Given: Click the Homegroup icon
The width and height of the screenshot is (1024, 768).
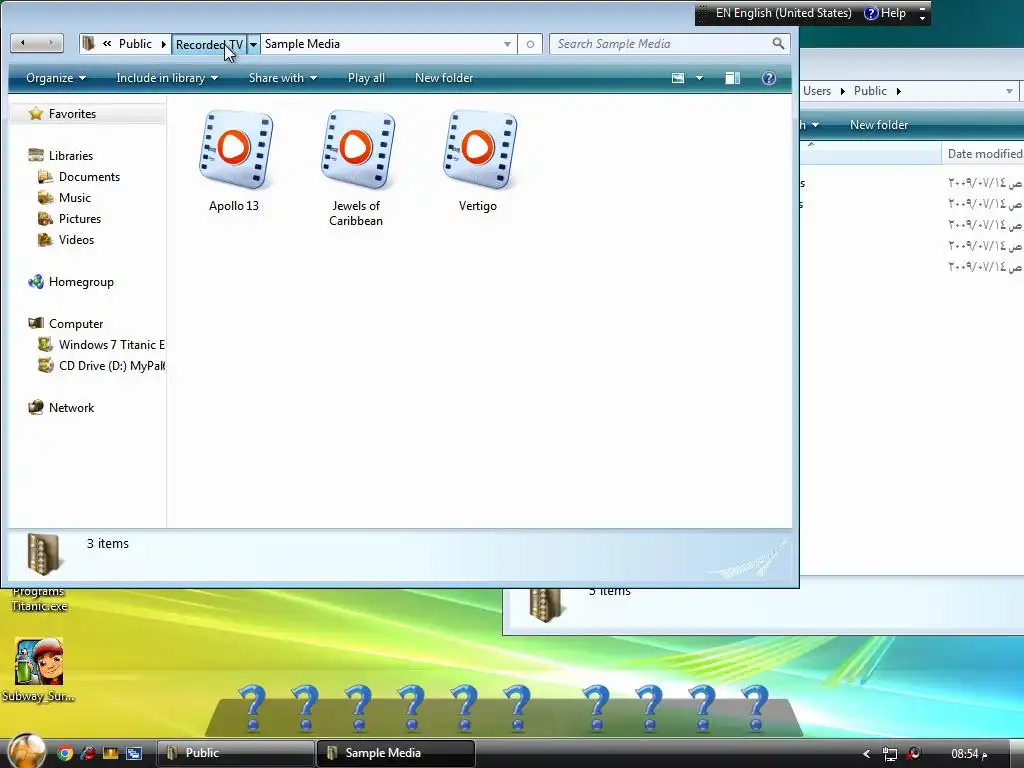Looking at the screenshot, I should coord(36,281).
